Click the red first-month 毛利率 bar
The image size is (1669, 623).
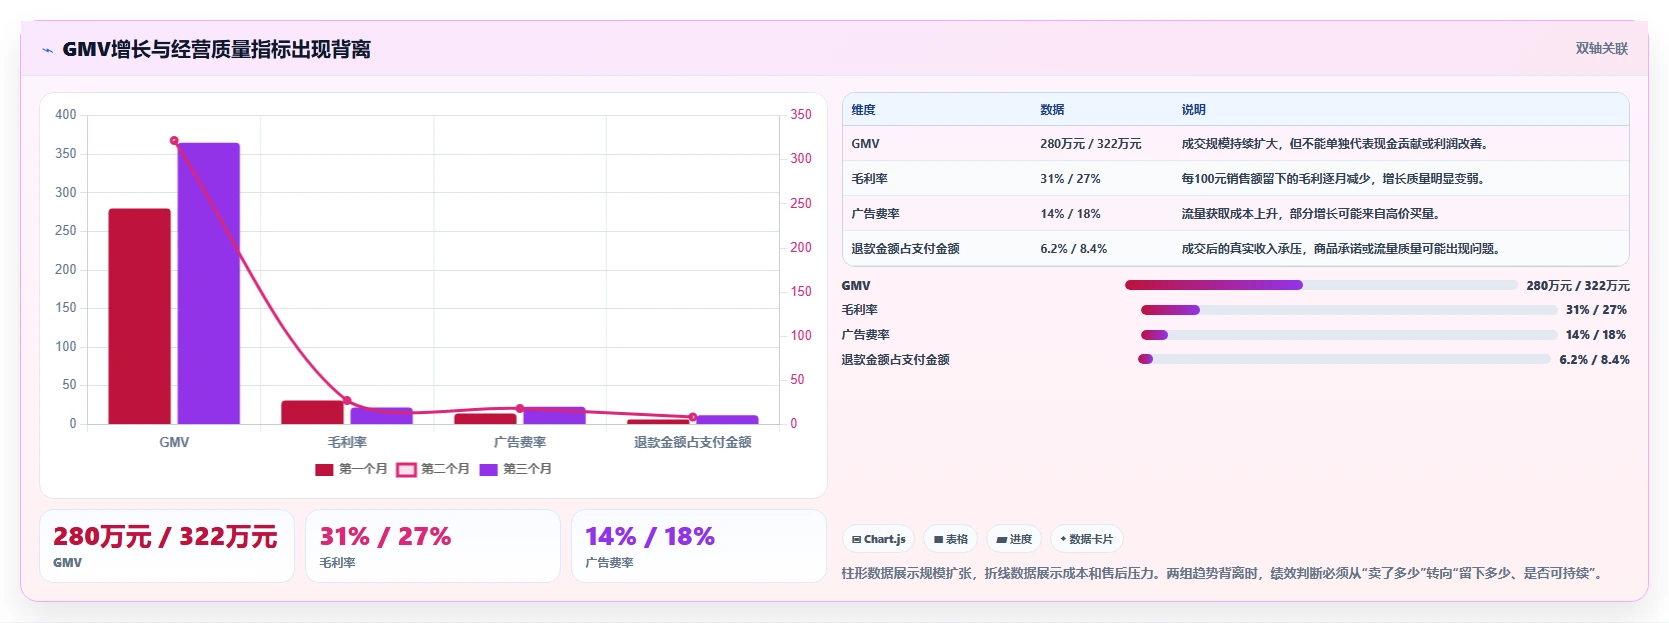click(x=312, y=412)
